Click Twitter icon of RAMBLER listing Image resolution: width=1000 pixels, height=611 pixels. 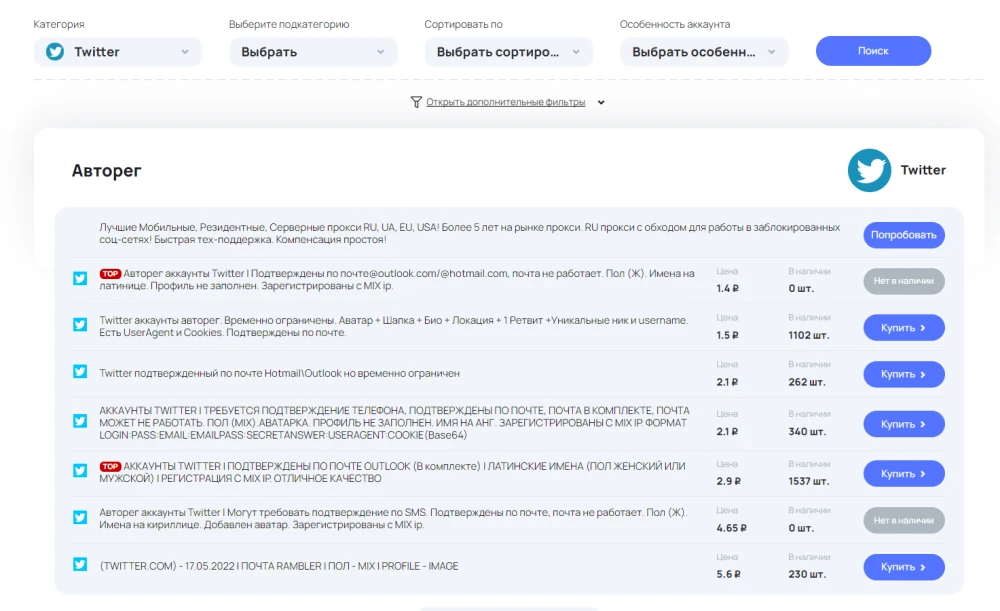click(x=80, y=565)
